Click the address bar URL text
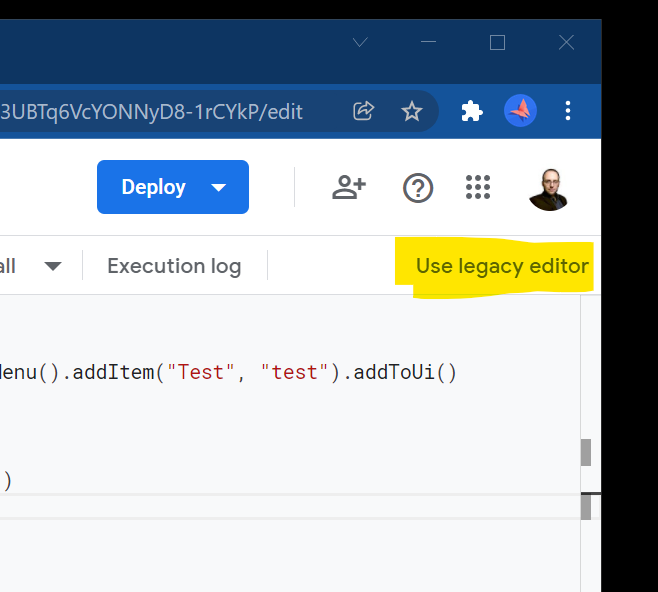The height and width of the screenshot is (592, 658). pos(151,112)
